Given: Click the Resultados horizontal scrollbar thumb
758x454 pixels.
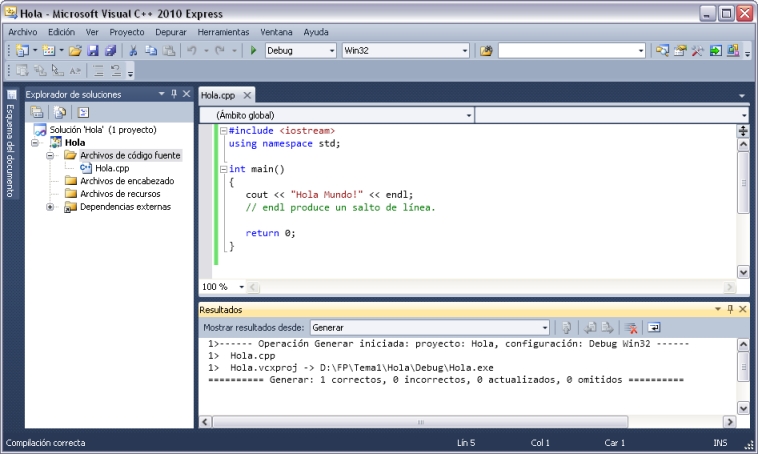Looking at the screenshot, I should pos(420,422).
